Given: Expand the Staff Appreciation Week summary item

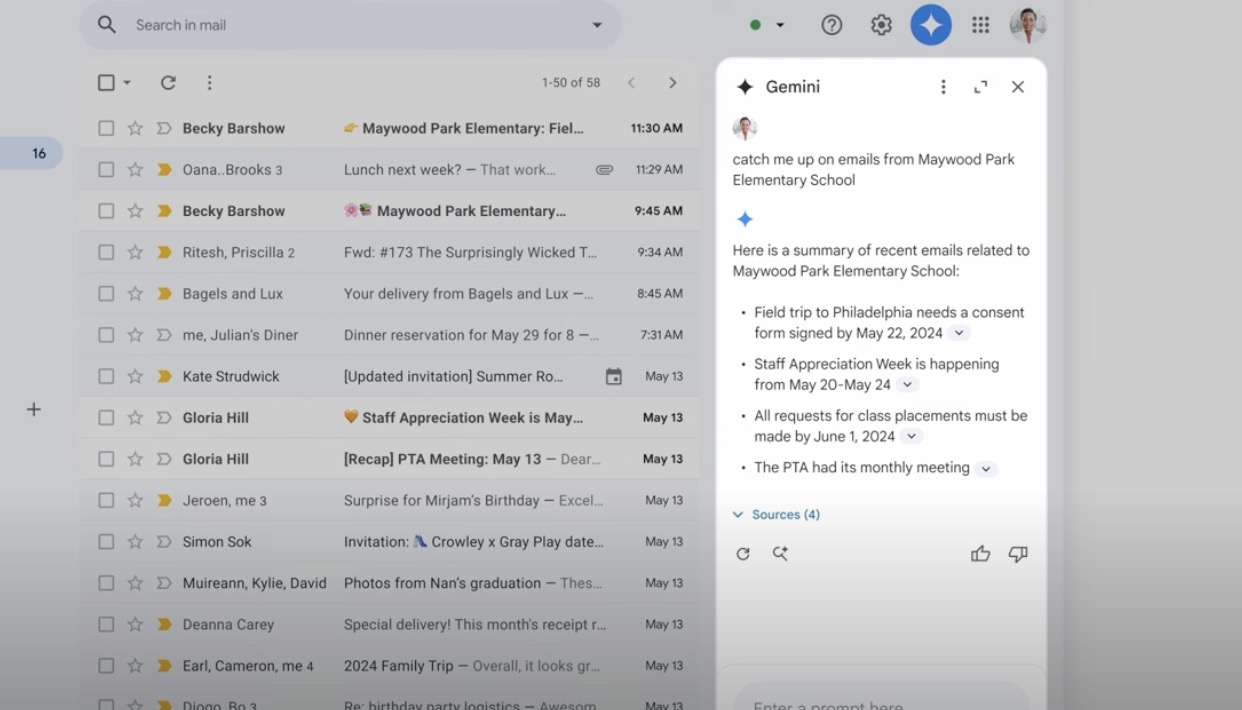Looking at the screenshot, I should tap(907, 385).
